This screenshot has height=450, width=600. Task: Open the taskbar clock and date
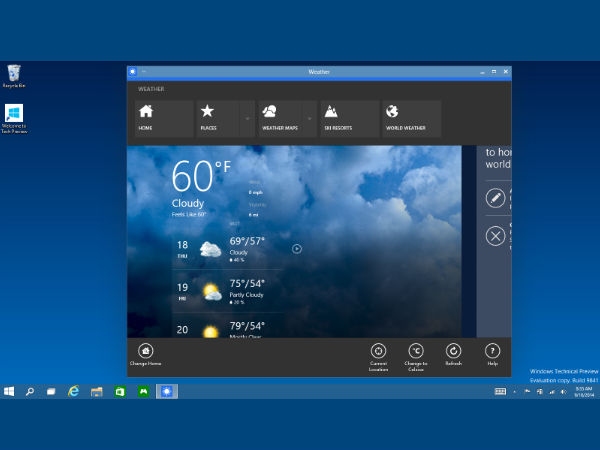click(584, 391)
